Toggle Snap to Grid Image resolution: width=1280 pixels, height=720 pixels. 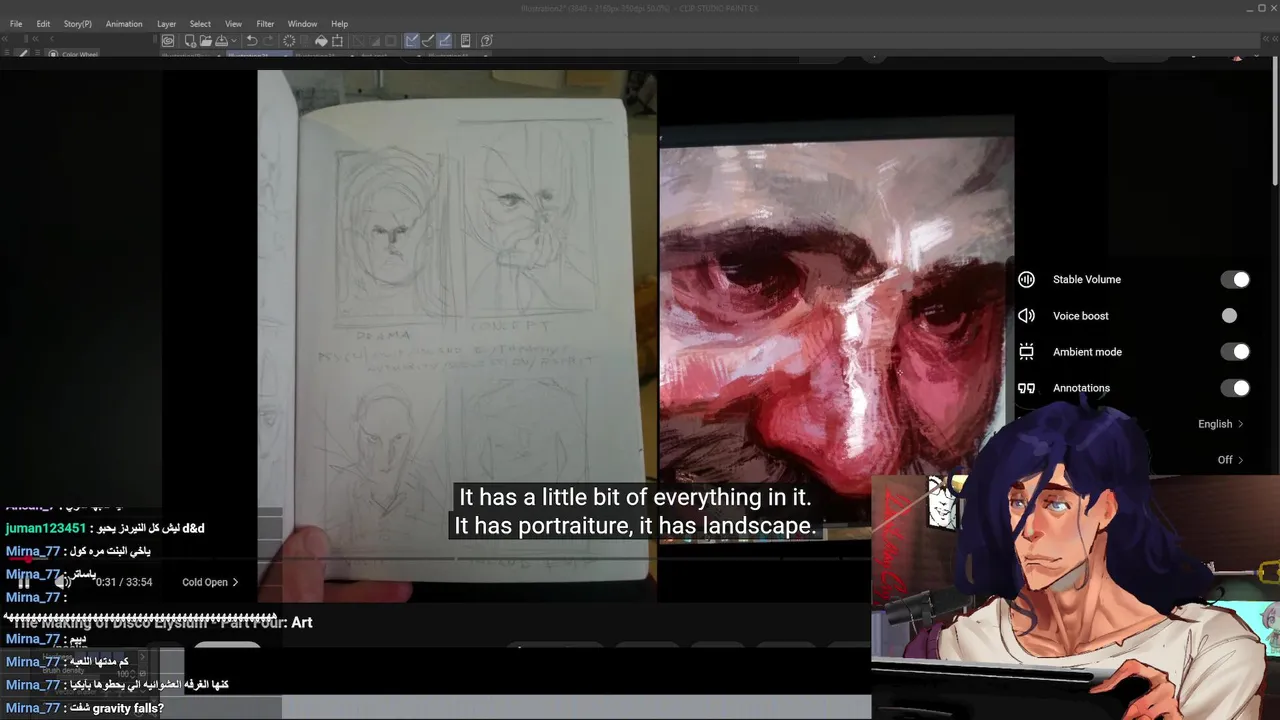(444, 41)
